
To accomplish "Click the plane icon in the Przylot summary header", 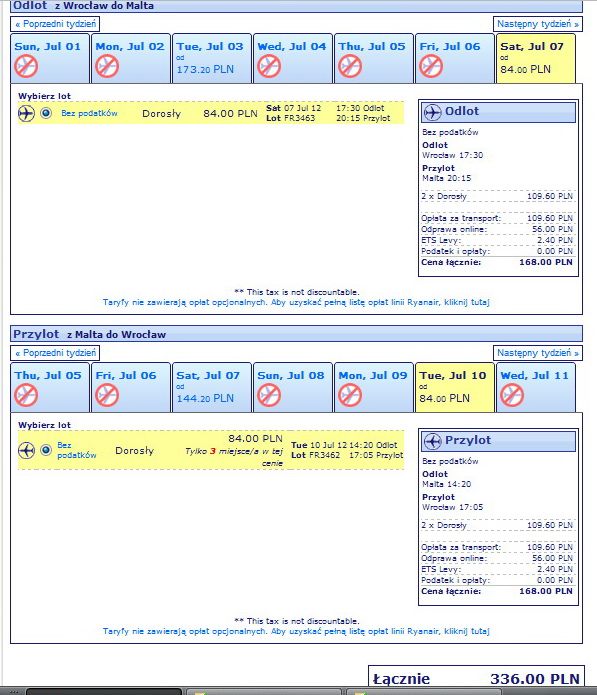I will pyautogui.click(x=432, y=441).
